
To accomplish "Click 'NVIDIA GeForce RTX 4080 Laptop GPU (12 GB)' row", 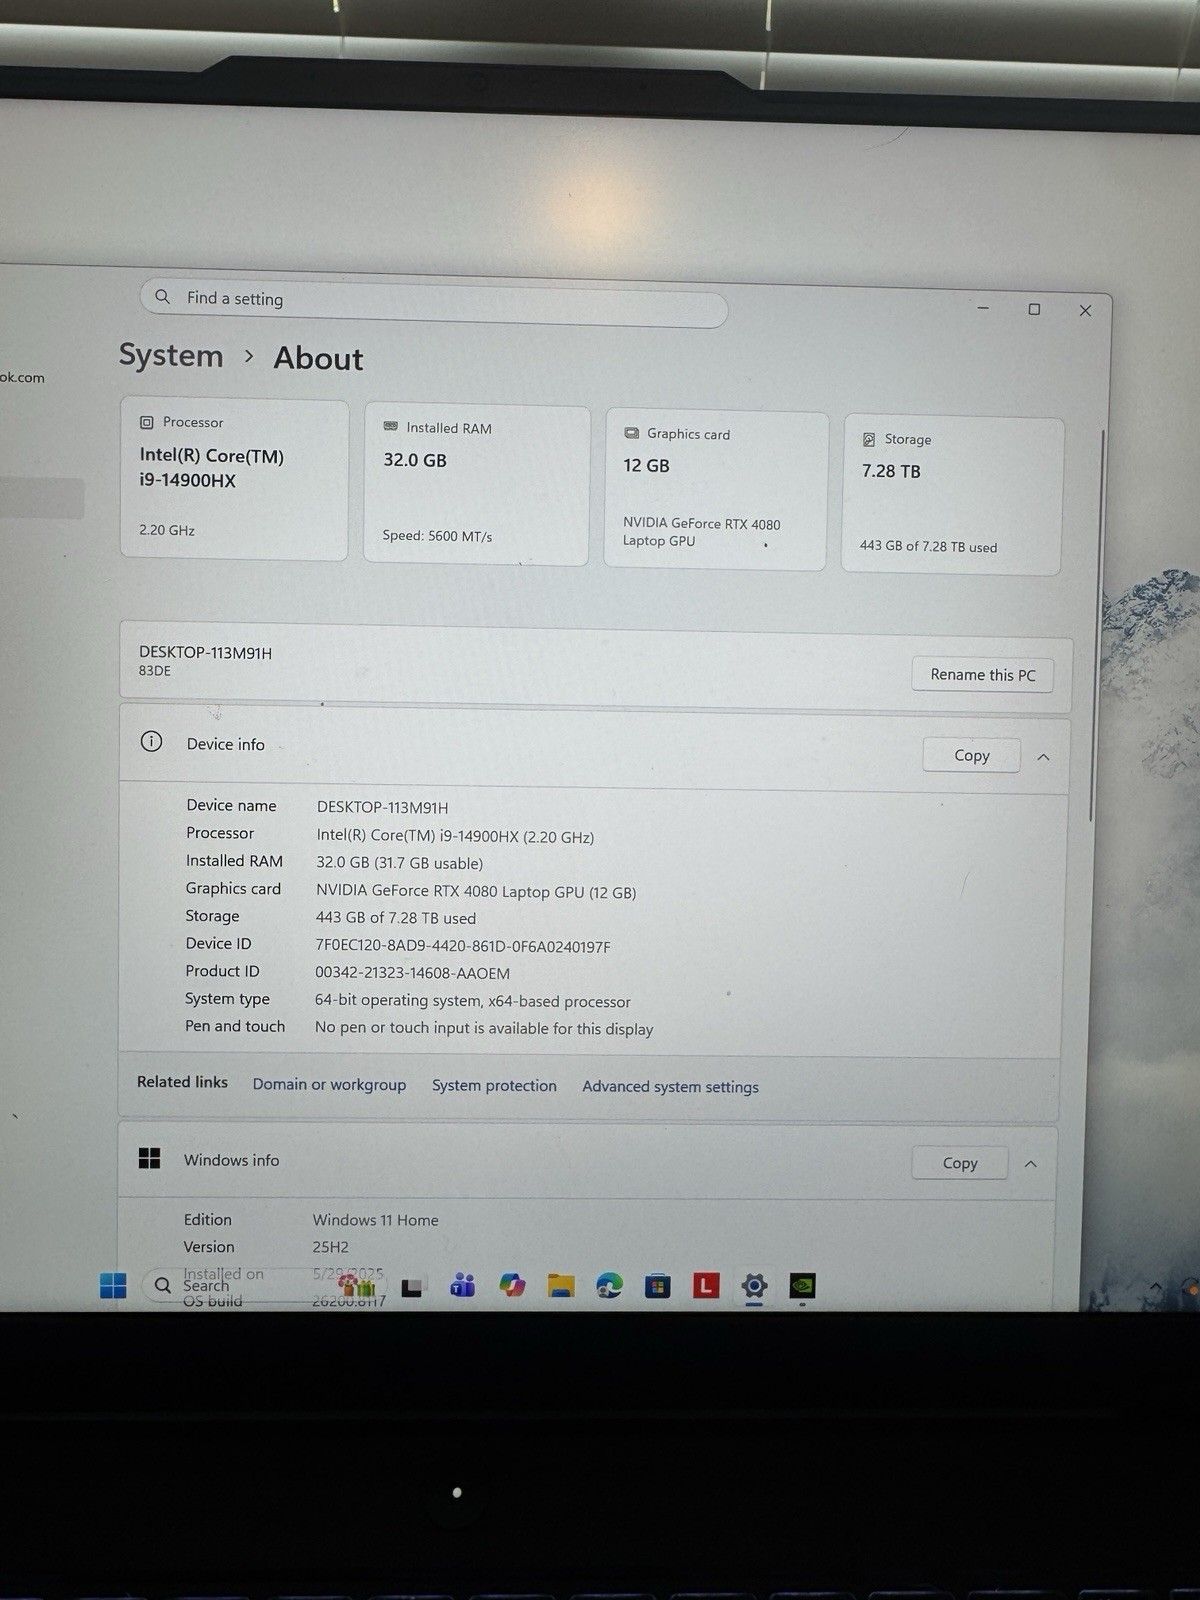I will 476,891.
